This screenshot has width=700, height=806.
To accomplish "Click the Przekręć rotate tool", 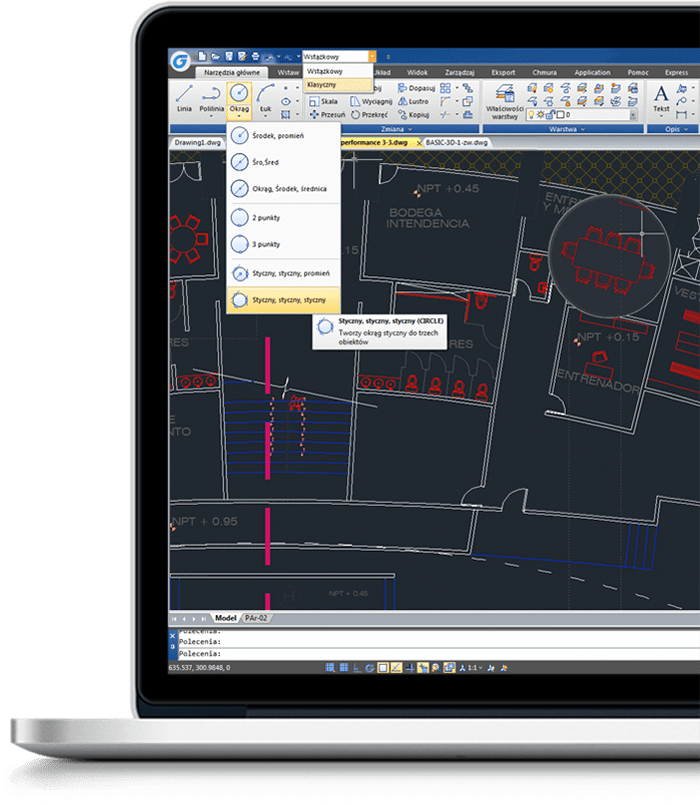I will tap(370, 115).
